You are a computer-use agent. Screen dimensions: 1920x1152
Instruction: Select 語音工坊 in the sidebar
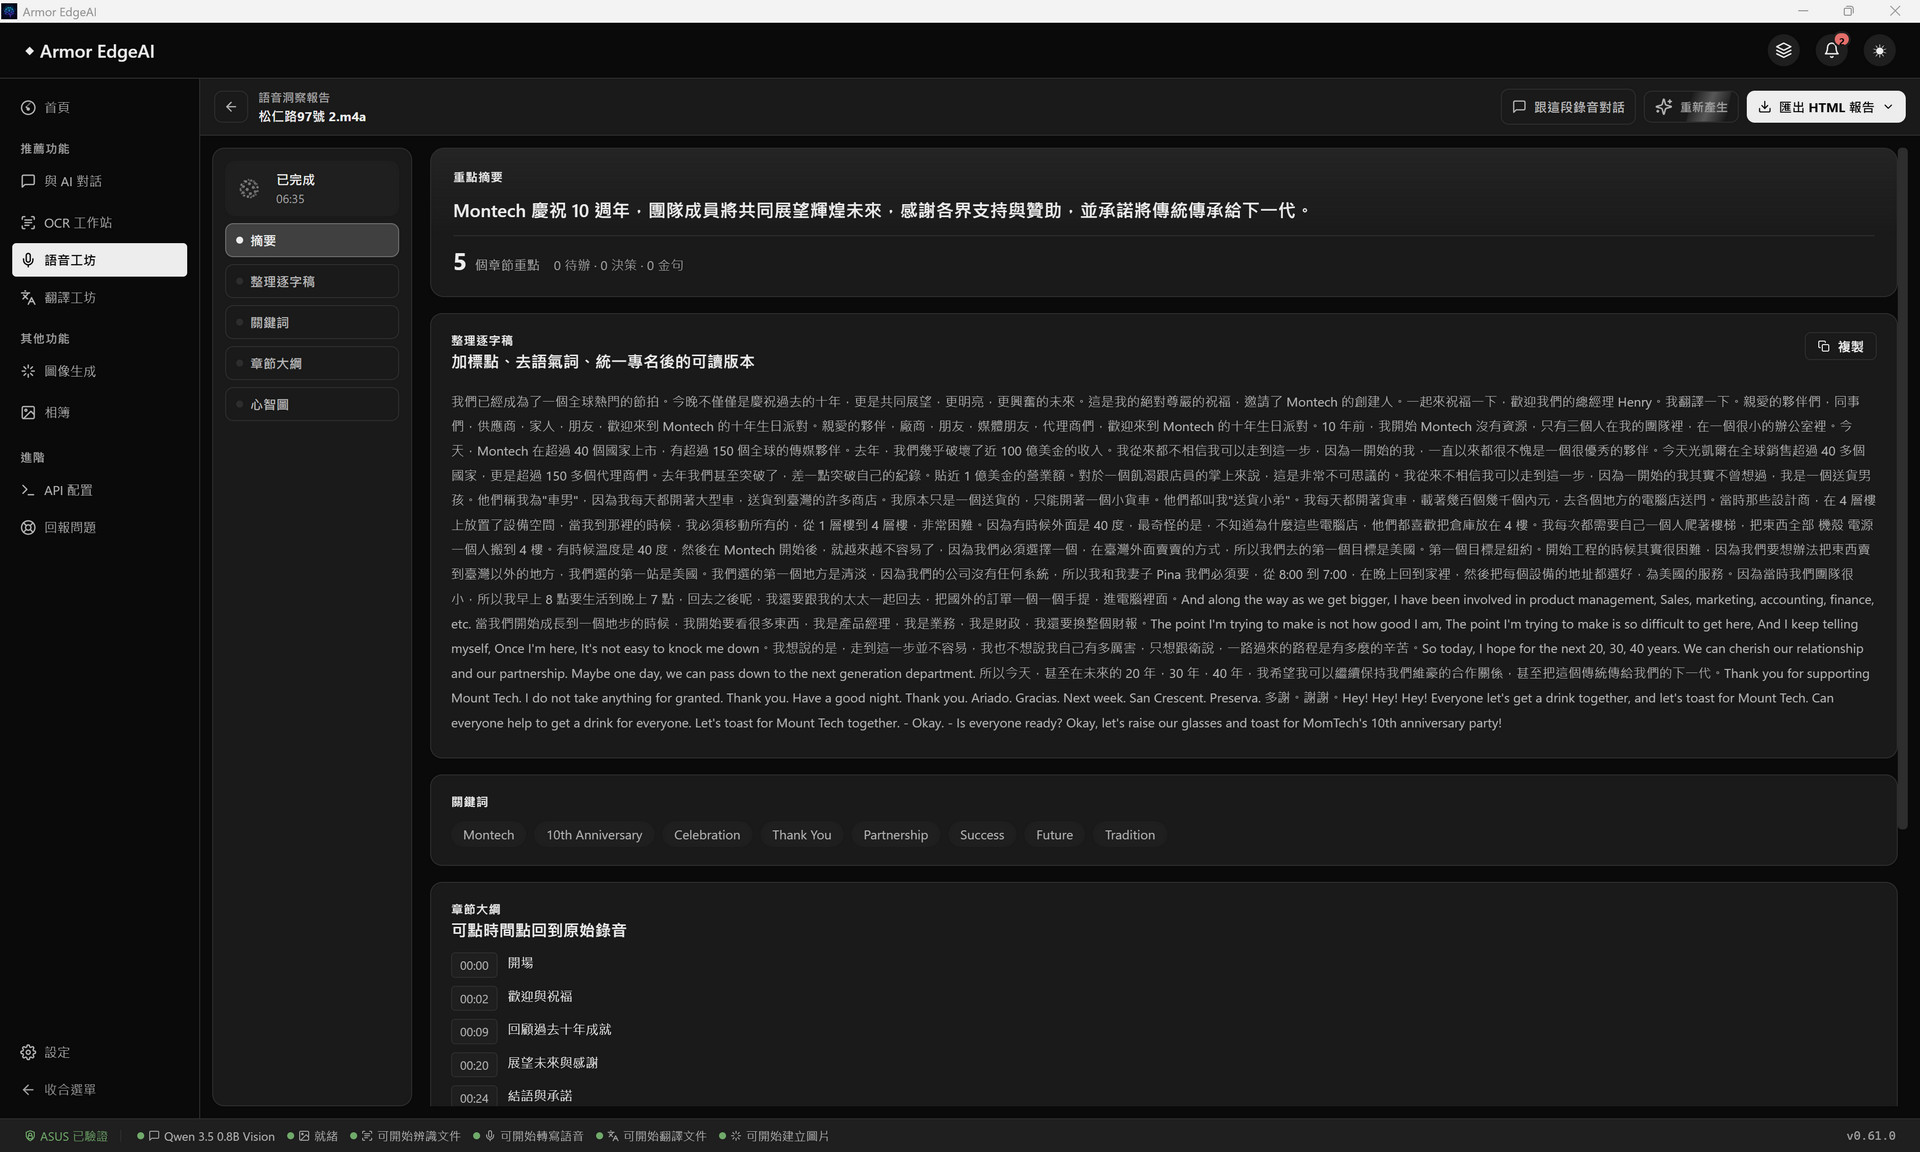(99, 260)
